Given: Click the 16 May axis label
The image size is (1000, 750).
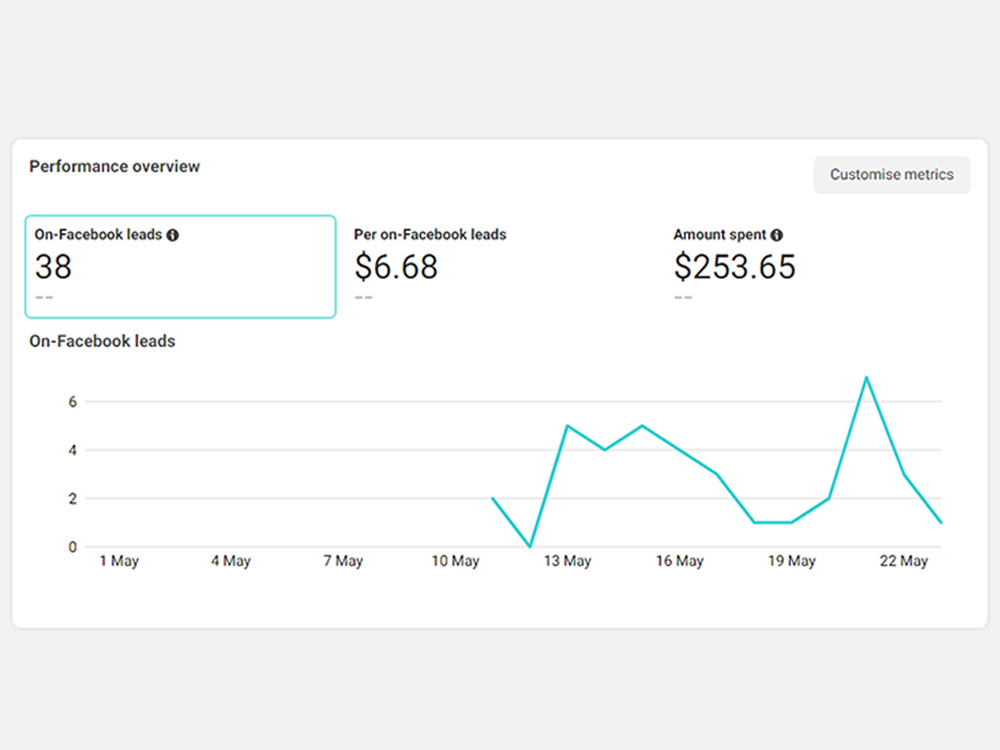Looking at the screenshot, I should click(x=679, y=561).
